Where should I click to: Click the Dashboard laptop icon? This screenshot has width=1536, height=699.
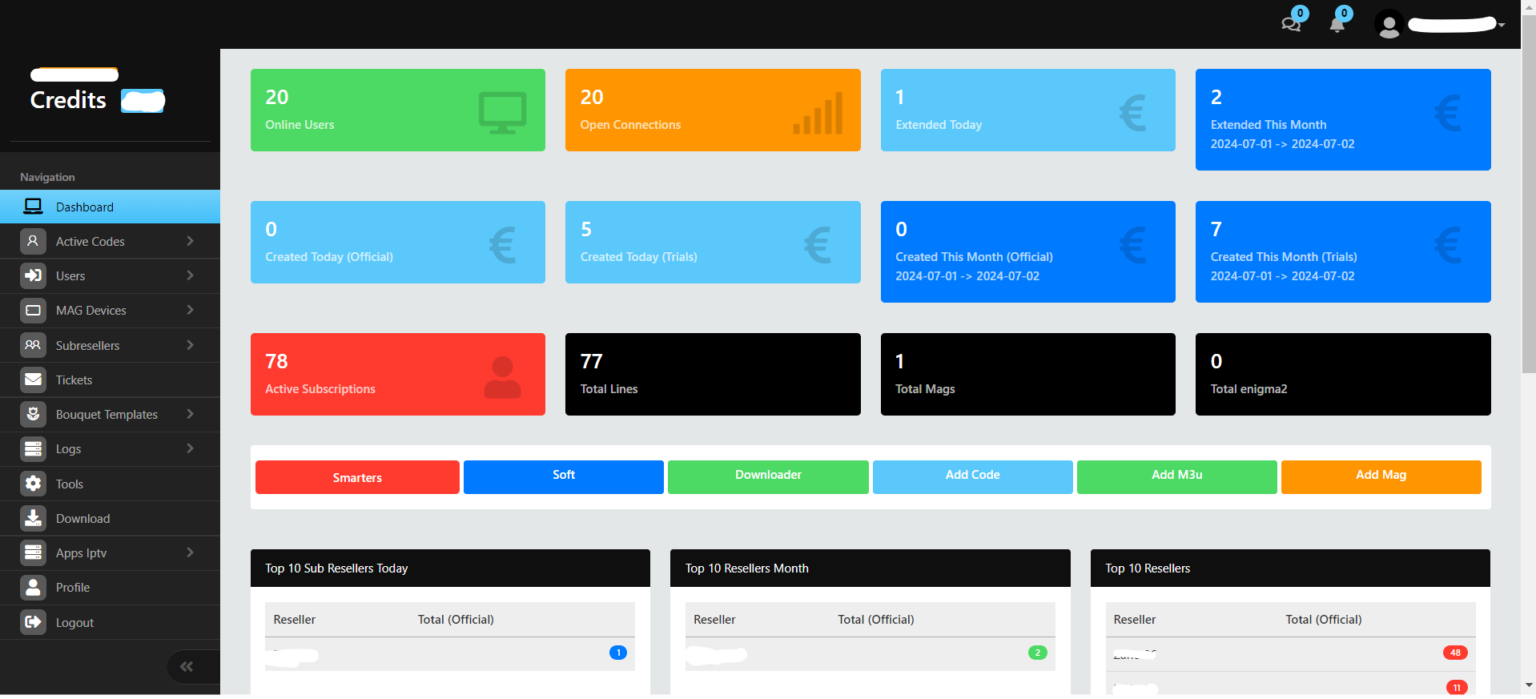pyautogui.click(x=34, y=207)
